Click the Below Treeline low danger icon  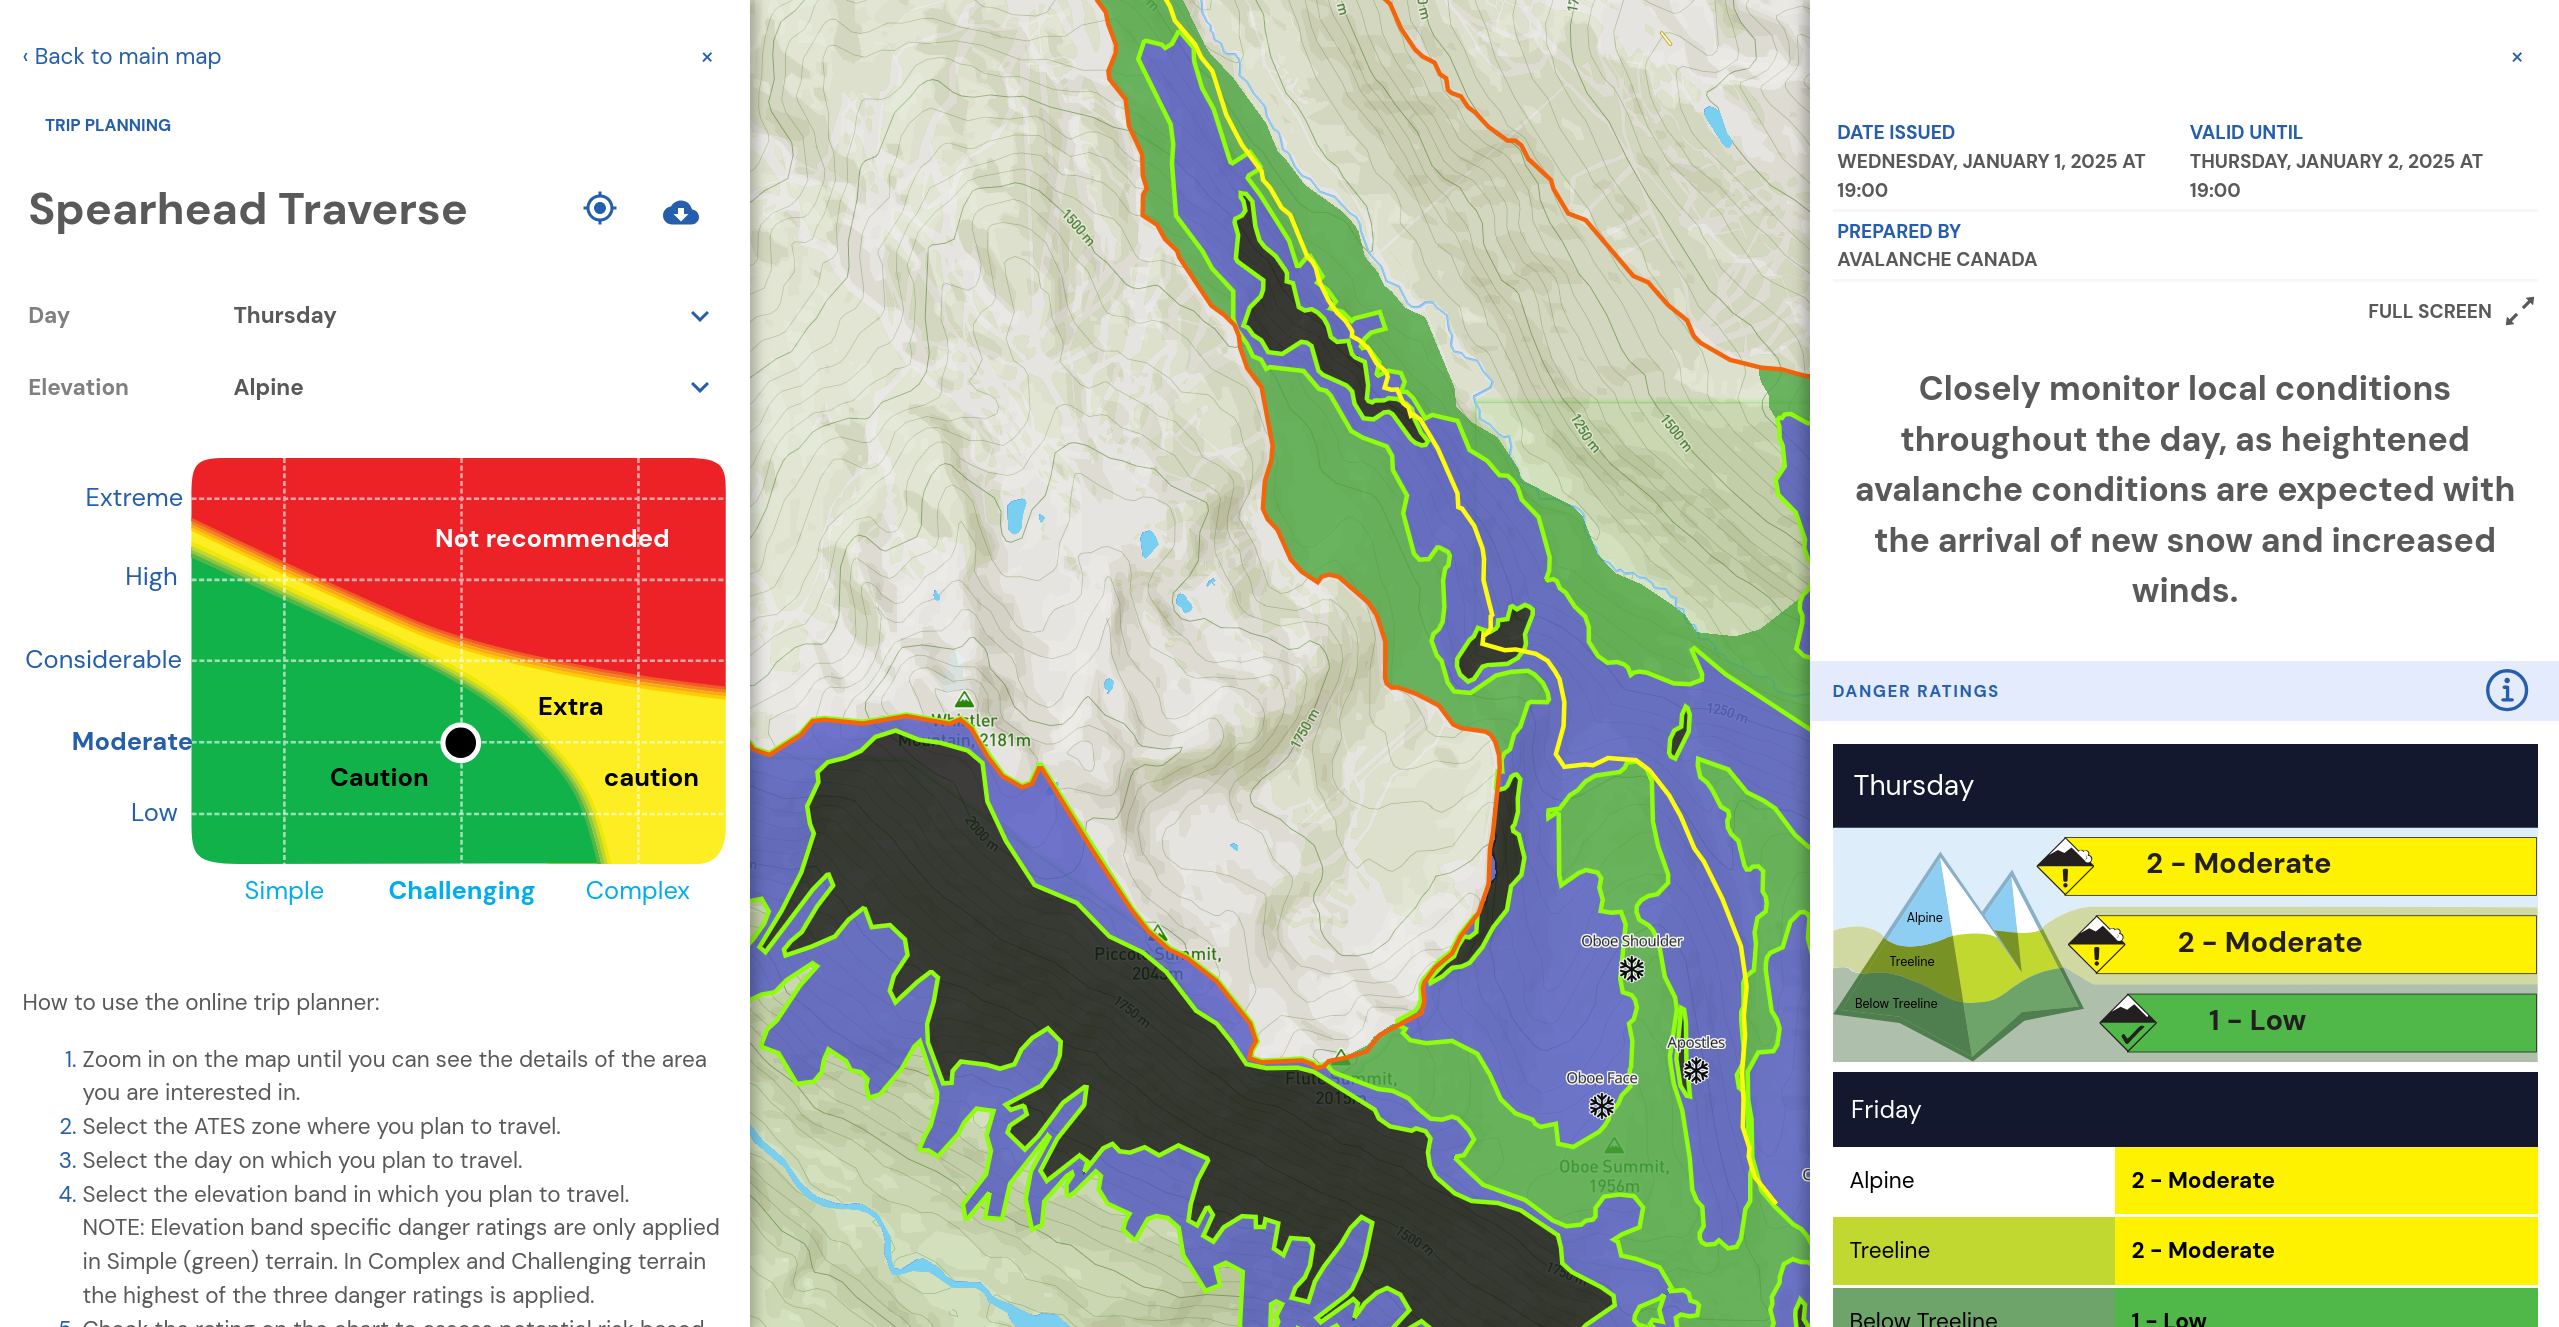pyautogui.click(x=2128, y=1022)
